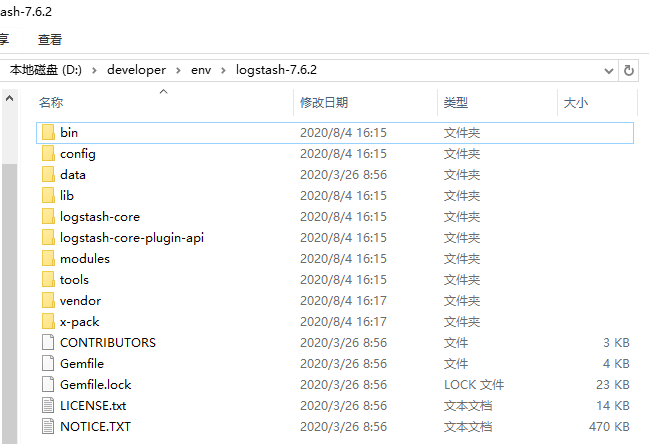This screenshot has height=444, width=649.
Task: Click the navigation pane scroll-up arrow
Action: [x=9, y=98]
